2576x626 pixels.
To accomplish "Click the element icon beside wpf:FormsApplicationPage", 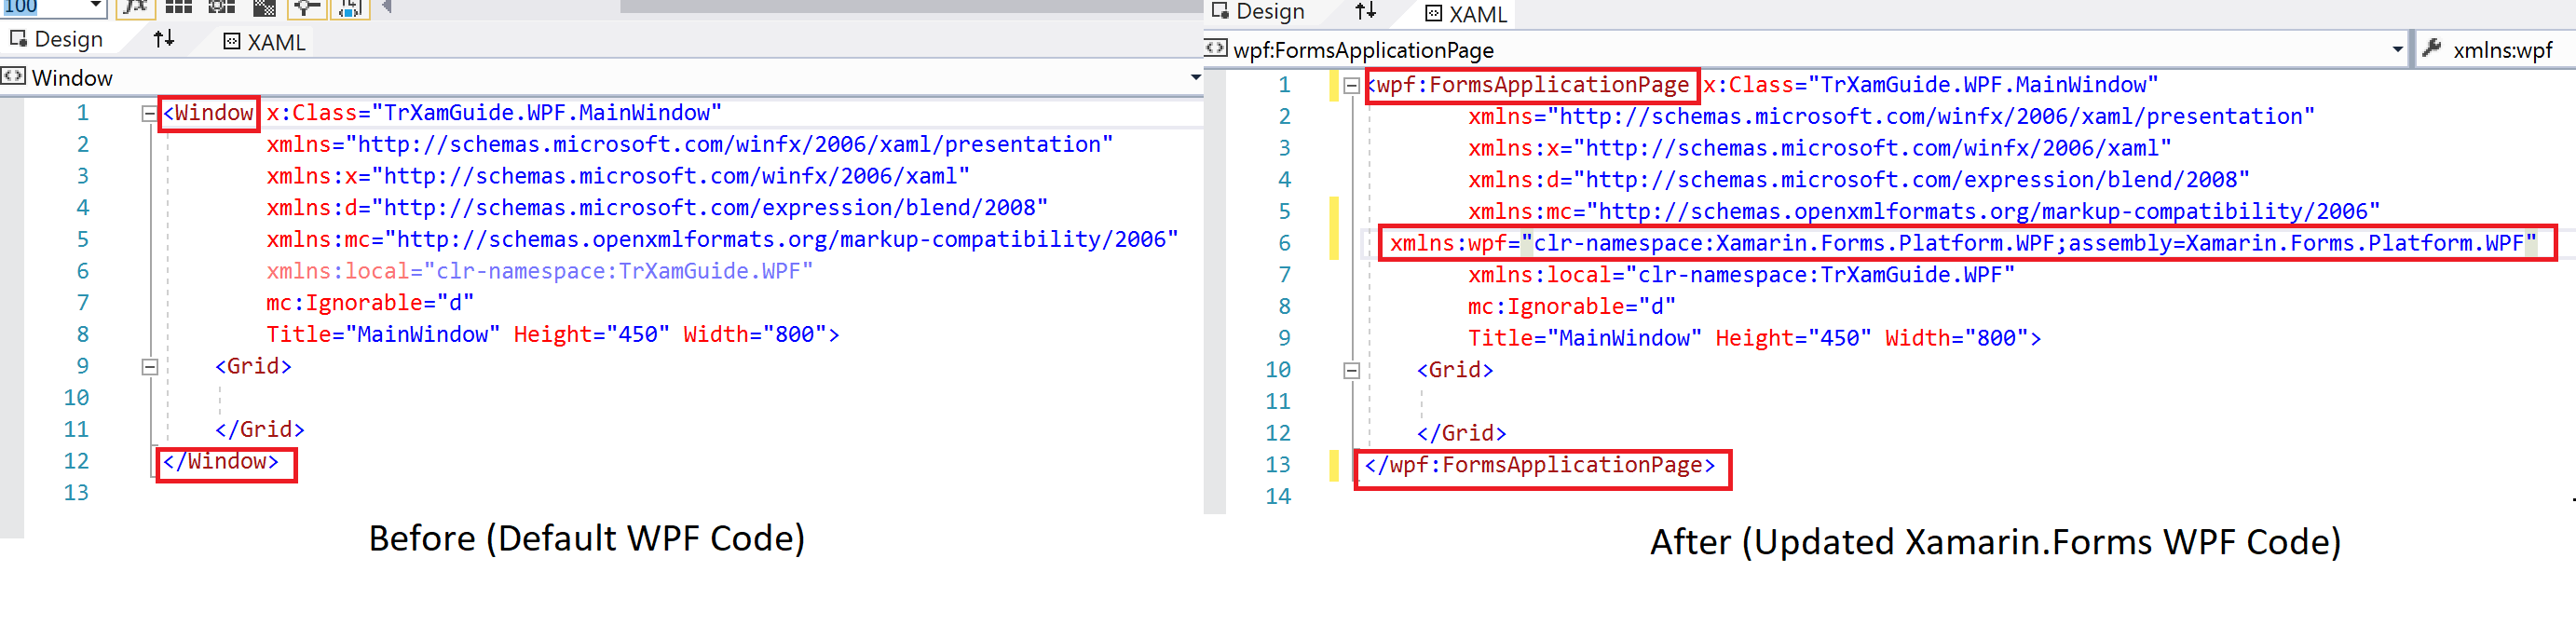I will pyautogui.click(x=1215, y=48).
